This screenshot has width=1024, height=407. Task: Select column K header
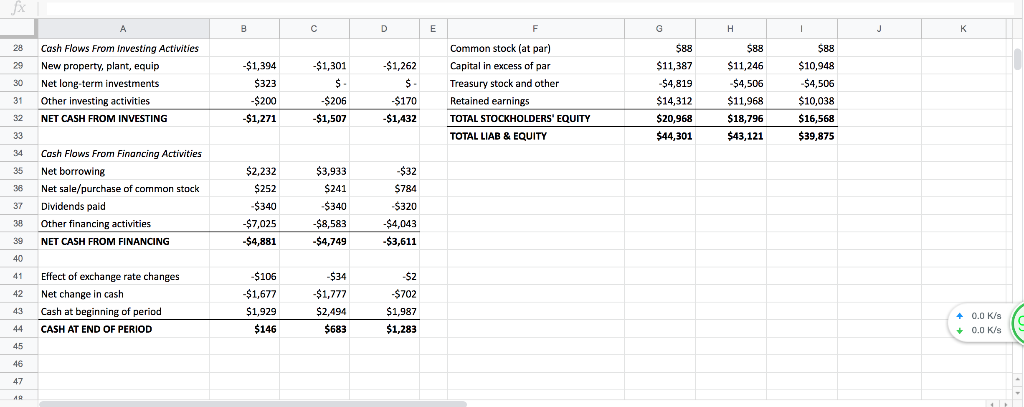tap(963, 29)
